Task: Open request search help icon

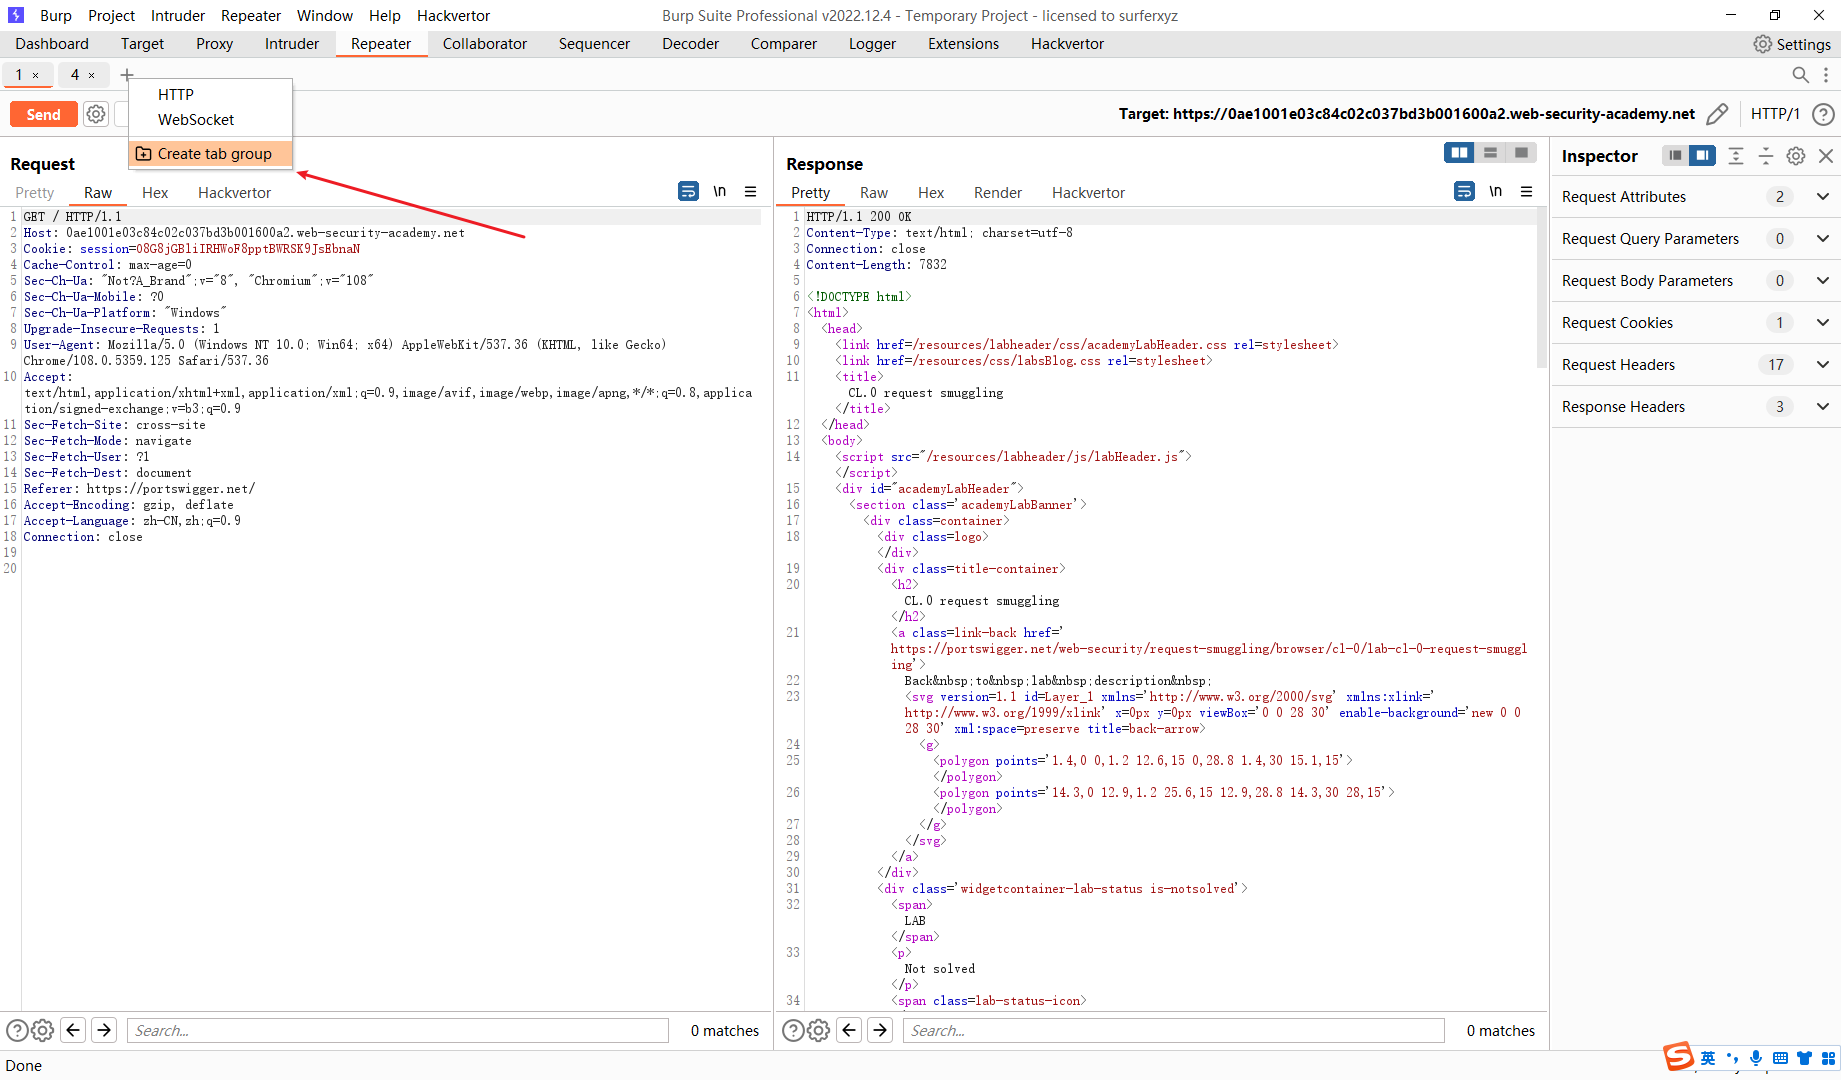Action: (17, 1030)
